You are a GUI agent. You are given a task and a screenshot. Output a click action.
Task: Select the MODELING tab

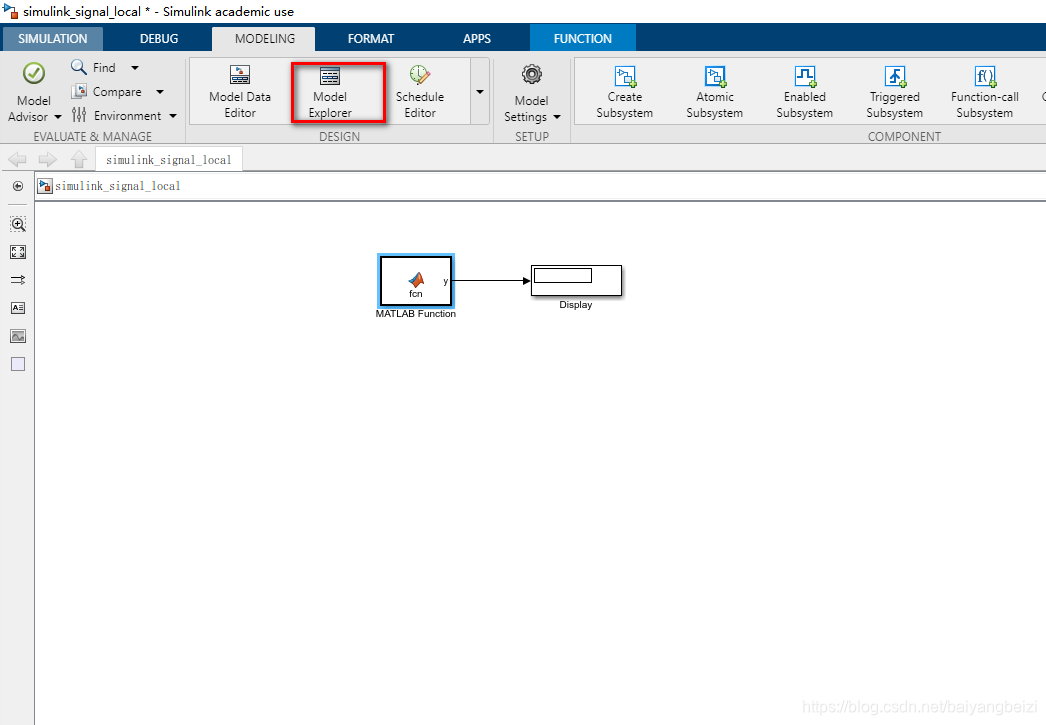point(264,39)
